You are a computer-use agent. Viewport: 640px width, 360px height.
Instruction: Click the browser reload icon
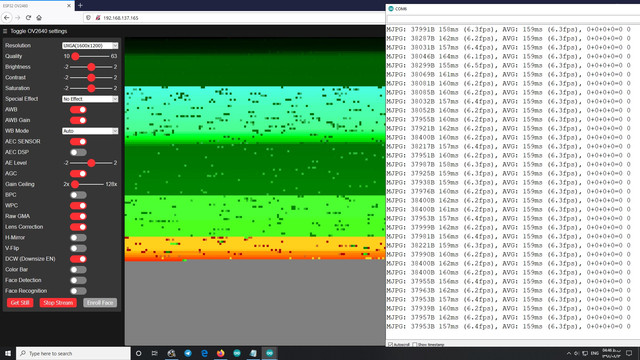click(28, 18)
